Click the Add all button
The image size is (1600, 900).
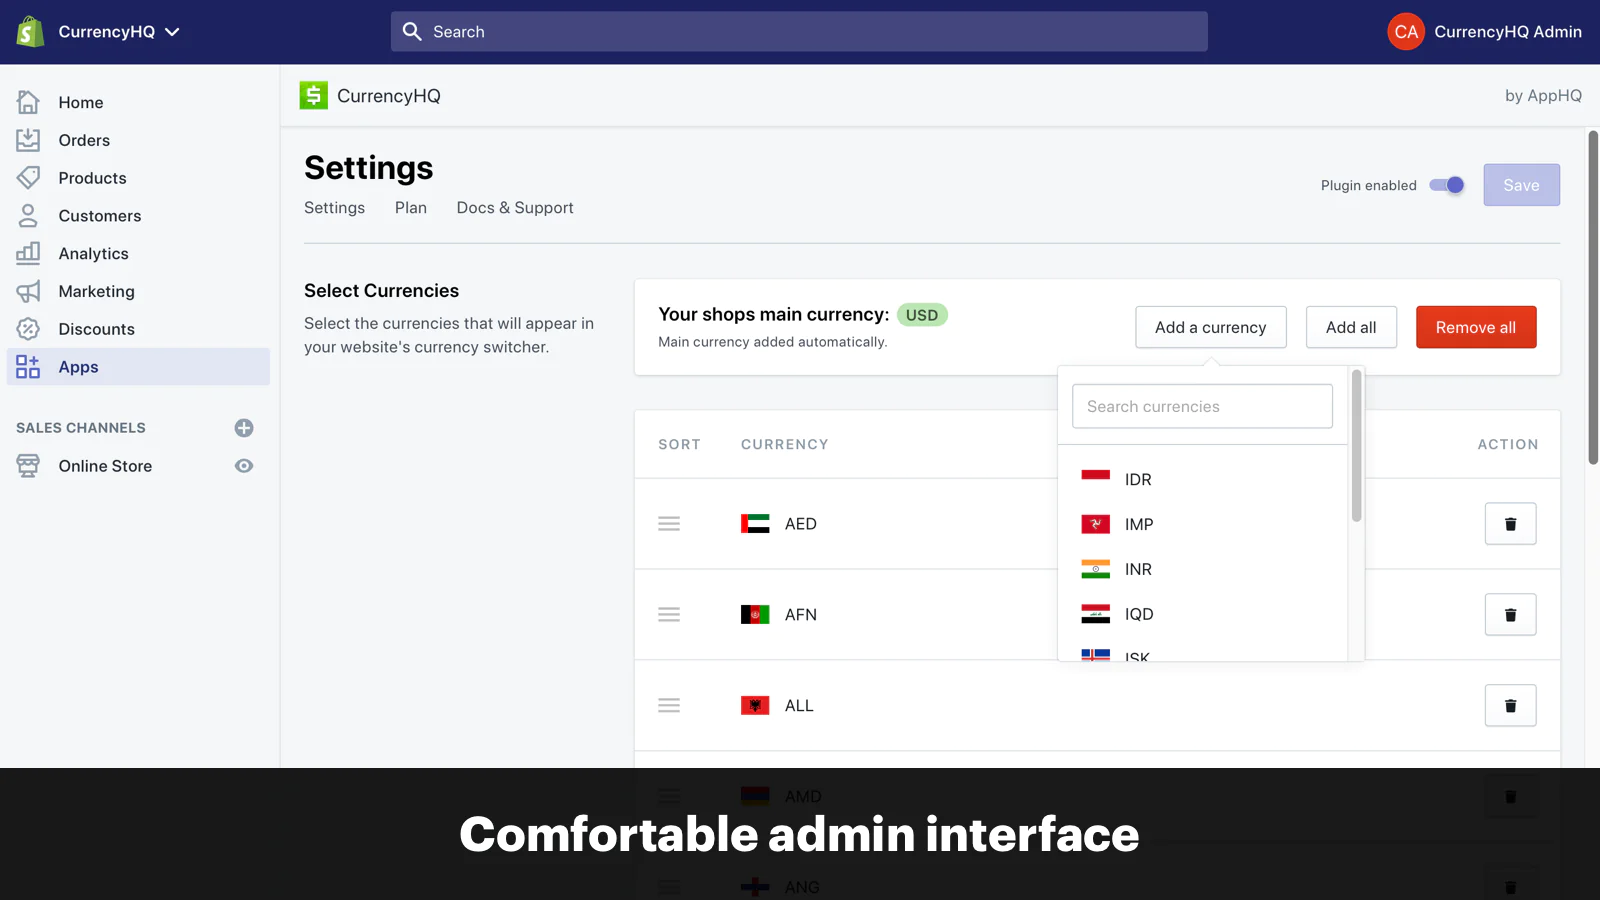tap(1350, 327)
